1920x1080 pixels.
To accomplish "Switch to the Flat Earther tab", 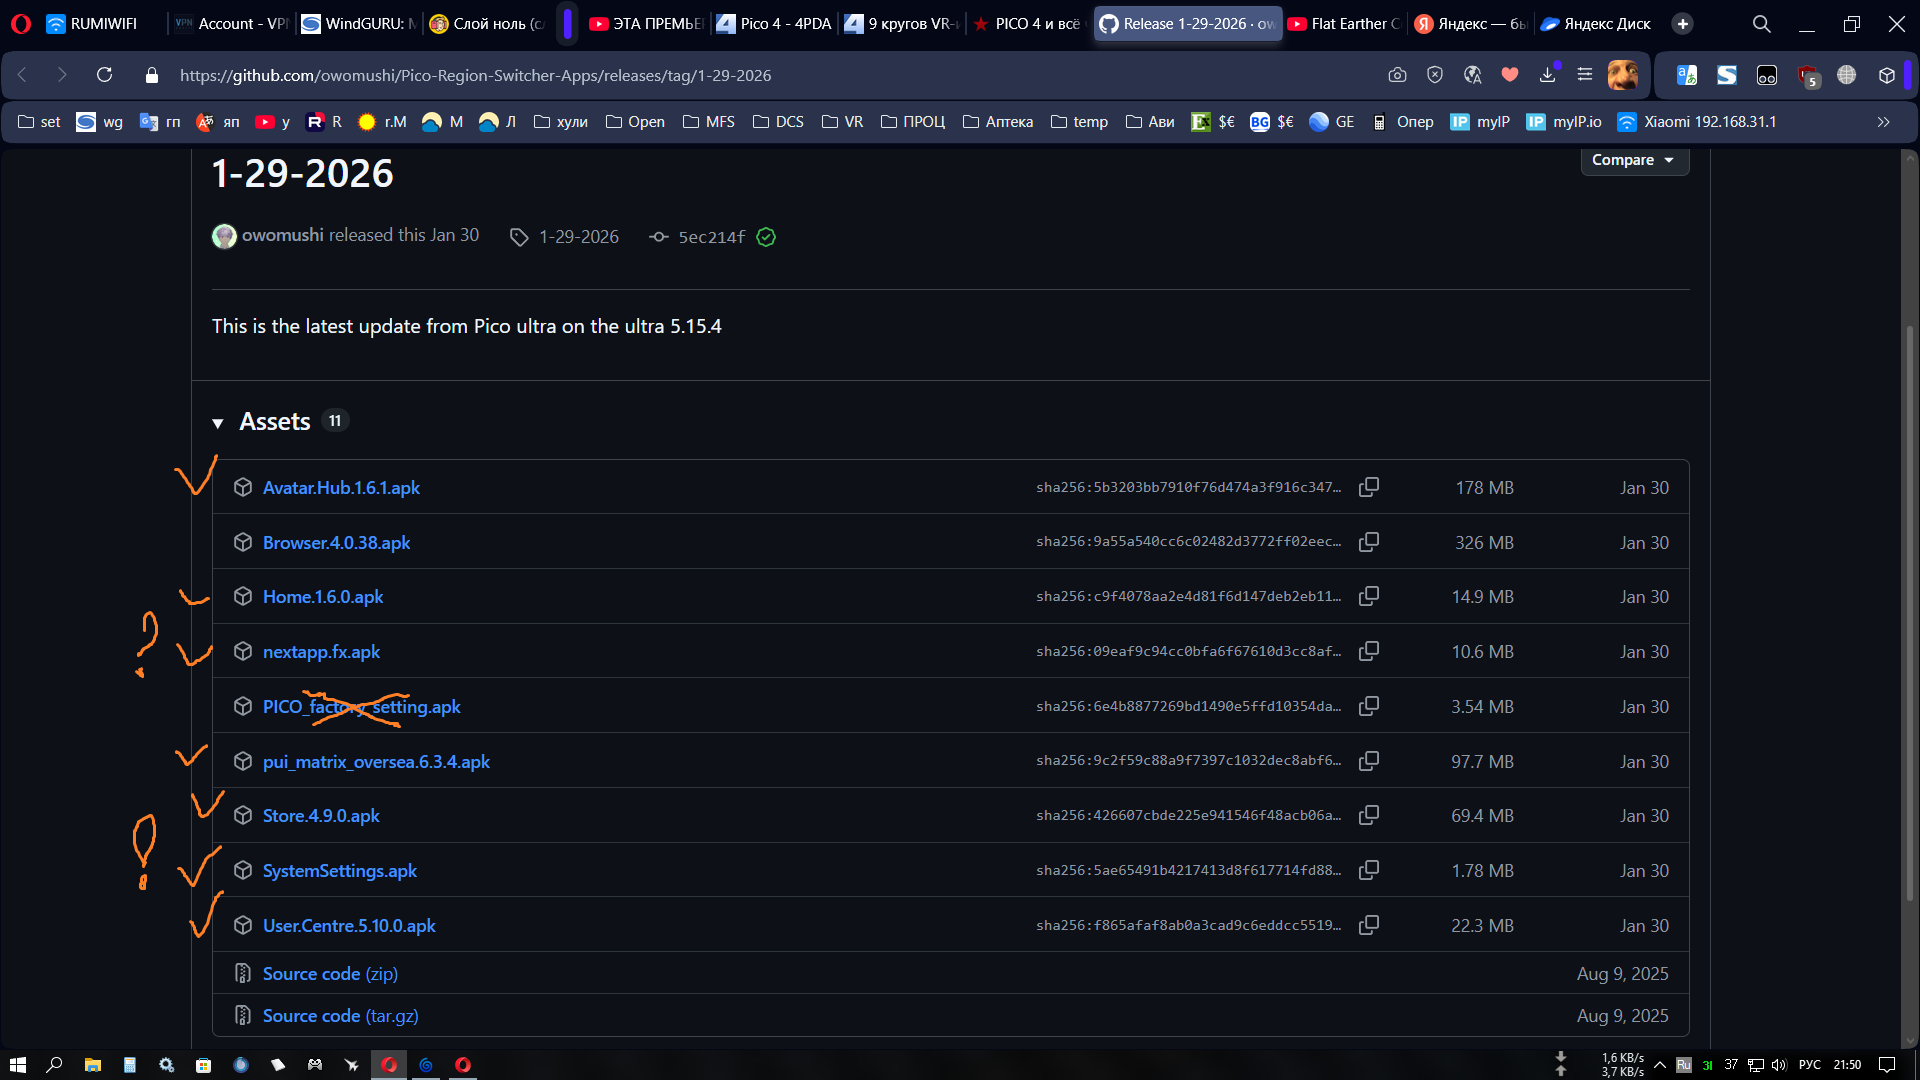I will (1345, 24).
